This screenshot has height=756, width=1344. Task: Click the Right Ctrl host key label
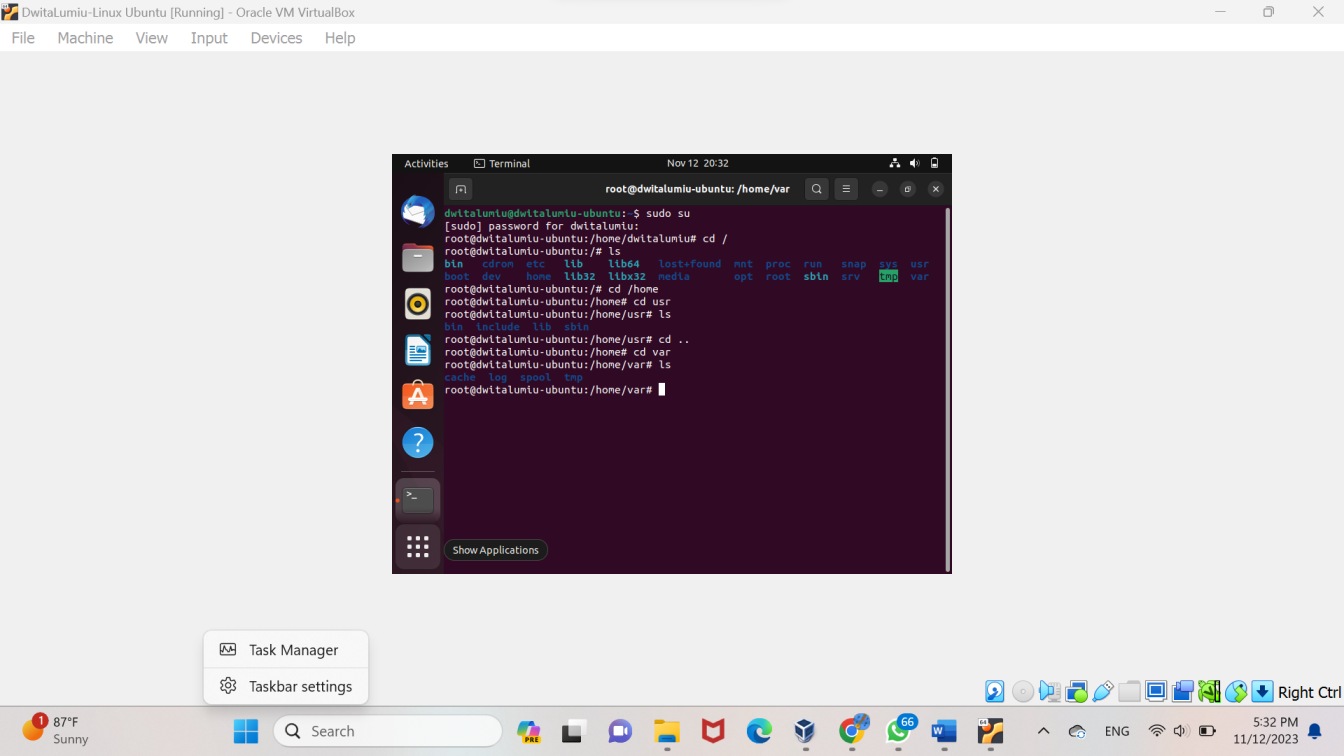point(1309,692)
